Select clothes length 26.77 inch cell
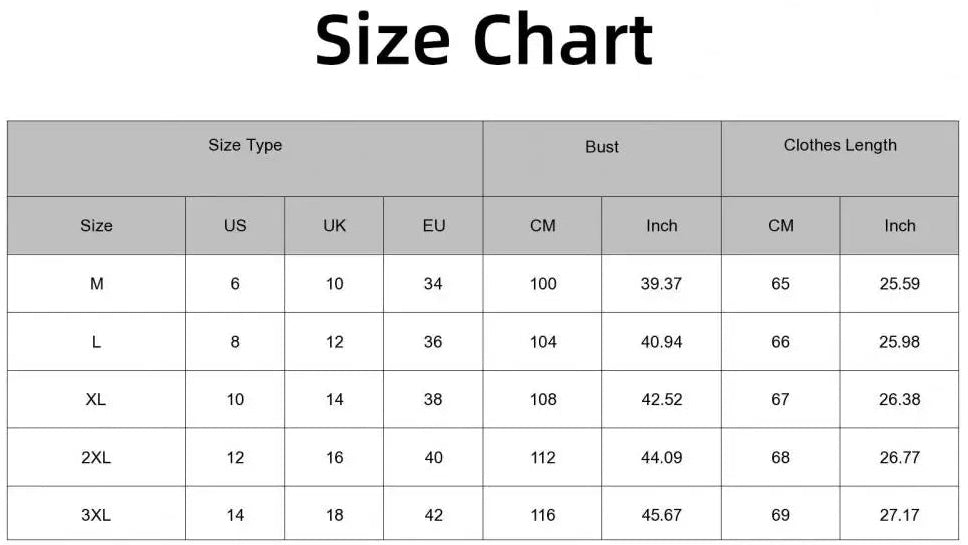 (x=899, y=458)
